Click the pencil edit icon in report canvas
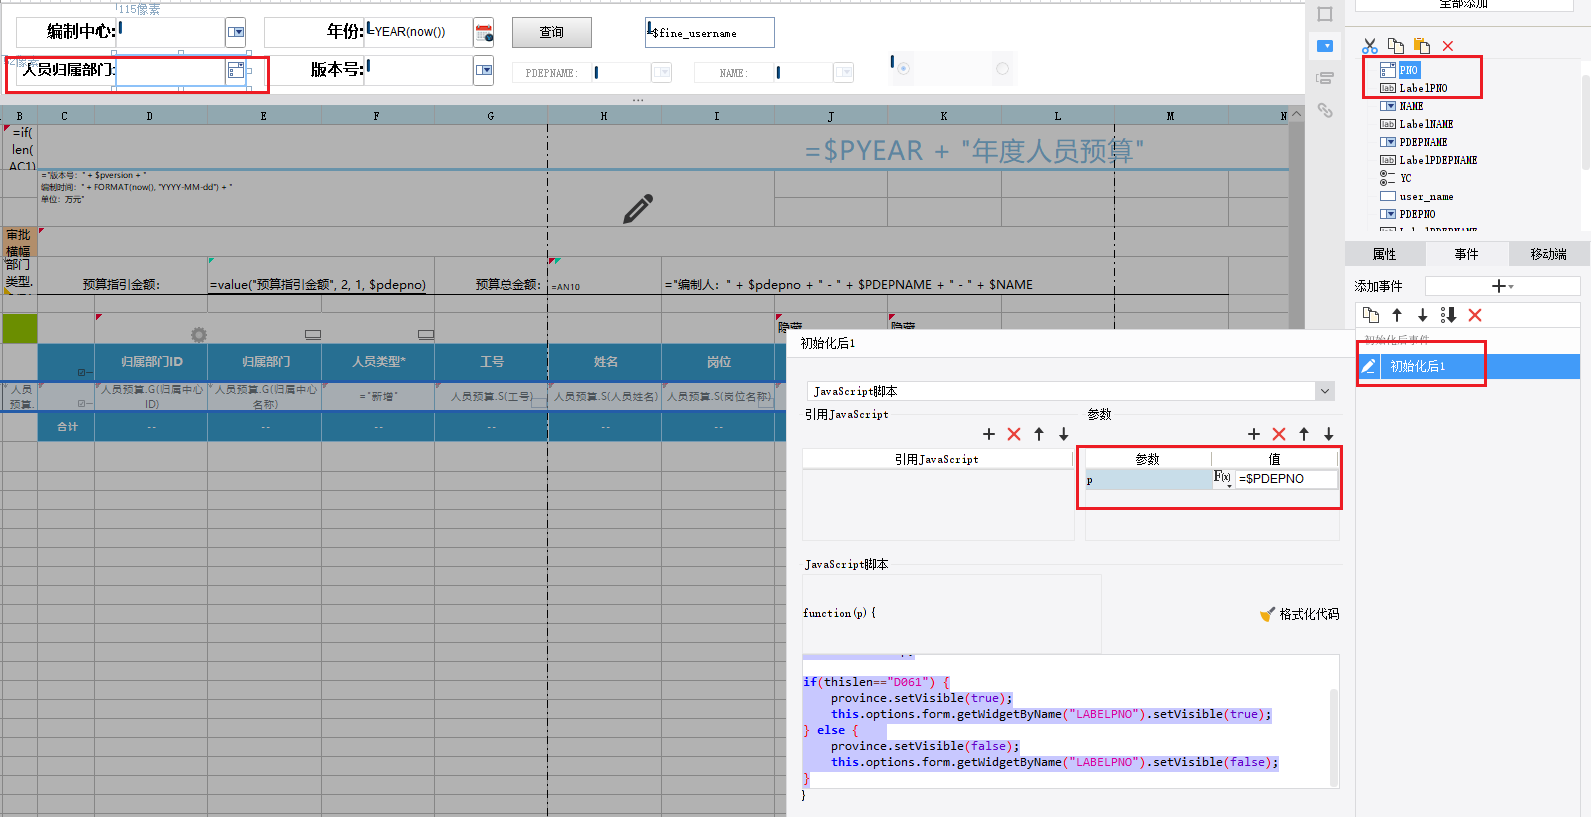This screenshot has width=1591, height=817. 638,208
